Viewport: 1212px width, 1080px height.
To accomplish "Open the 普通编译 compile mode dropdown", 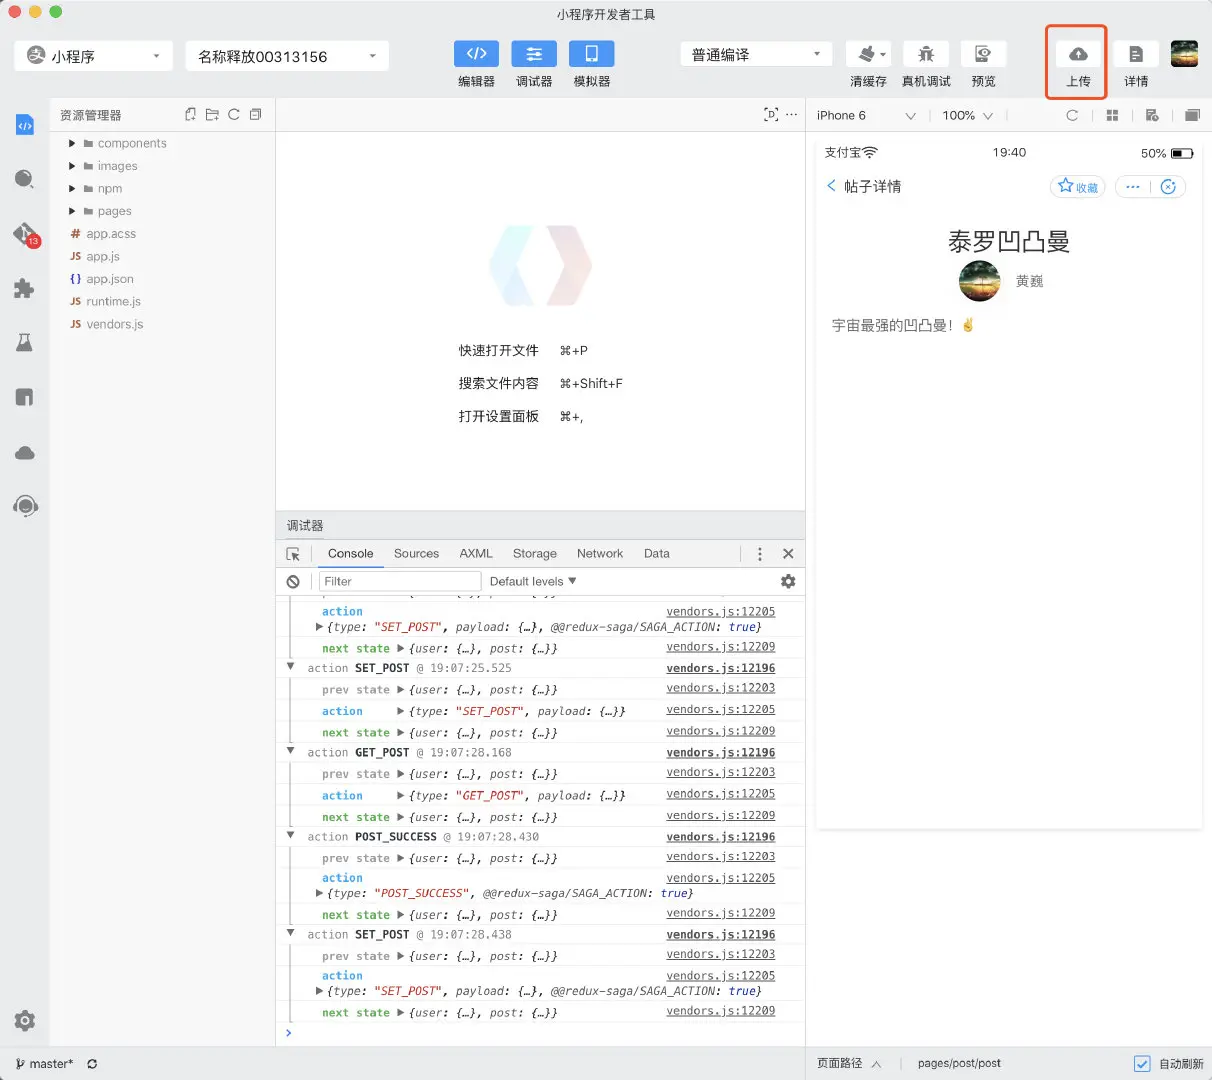I will click(756, 54).
